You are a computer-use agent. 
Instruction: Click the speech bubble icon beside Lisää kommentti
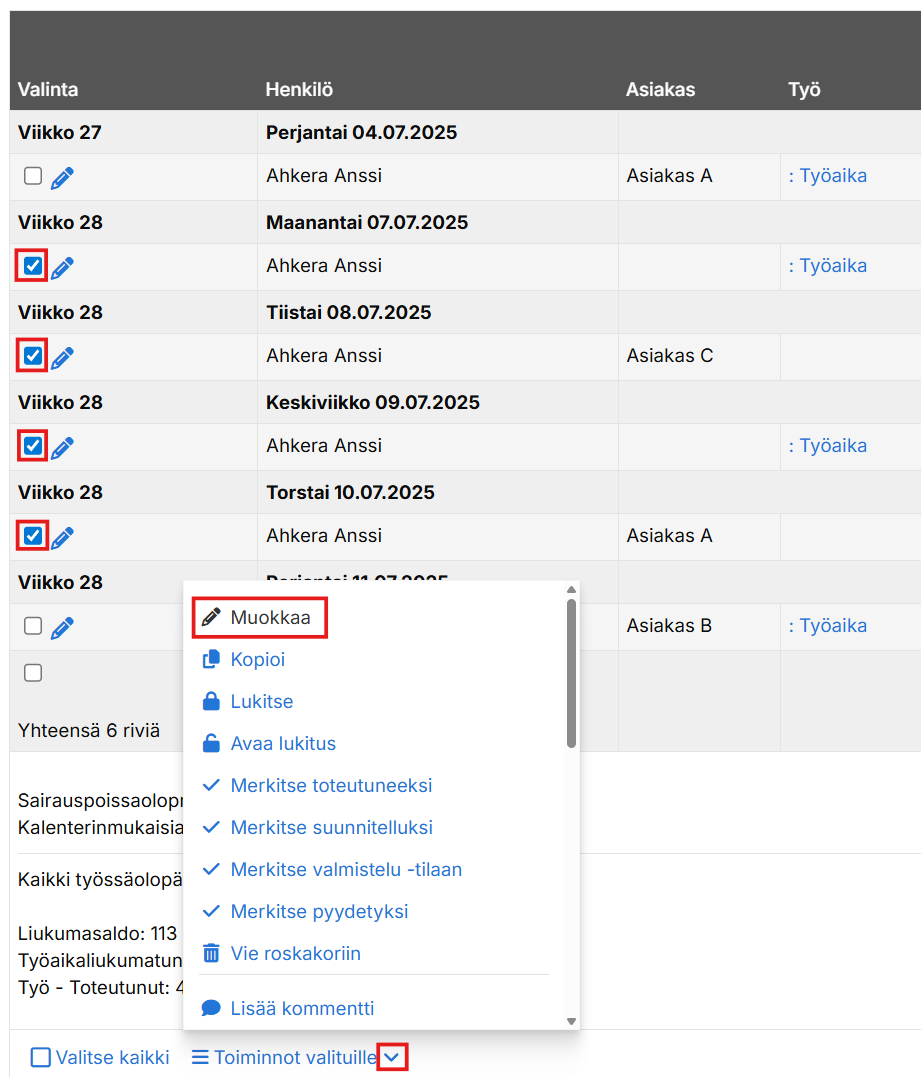(211, 1008)
